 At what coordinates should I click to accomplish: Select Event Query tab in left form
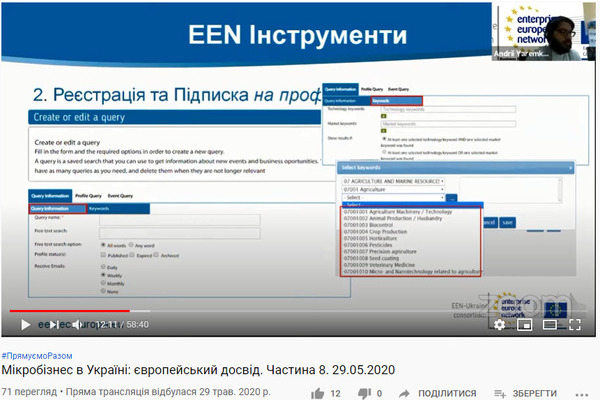click(x=120, y=196)
